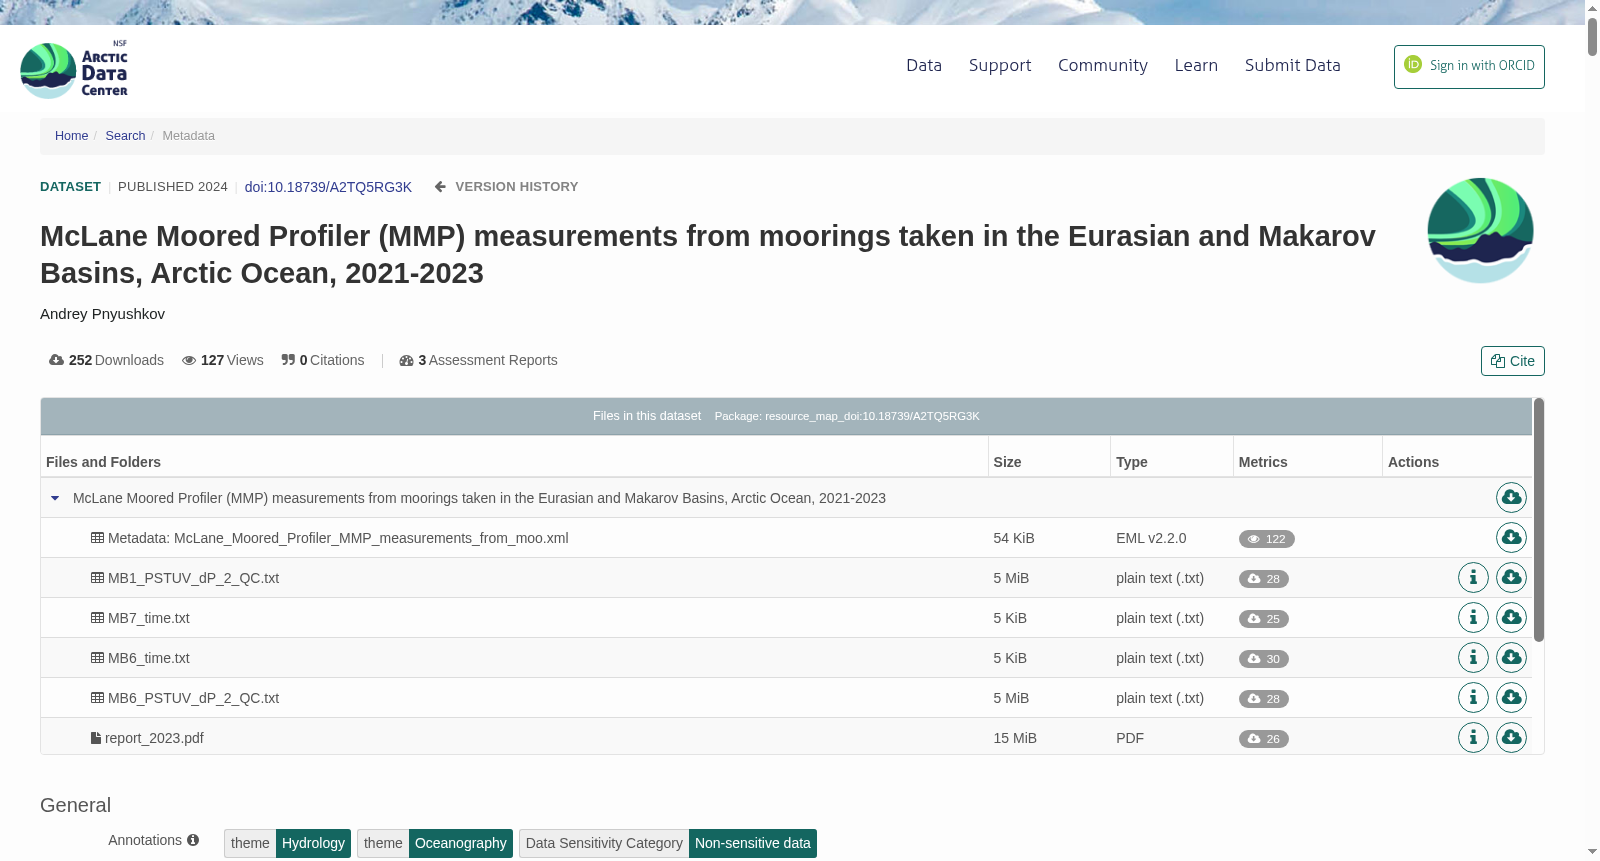This screenshot has height=861, width=1600.
Task: Open the Data menu
Action: [x=924, y=65]
